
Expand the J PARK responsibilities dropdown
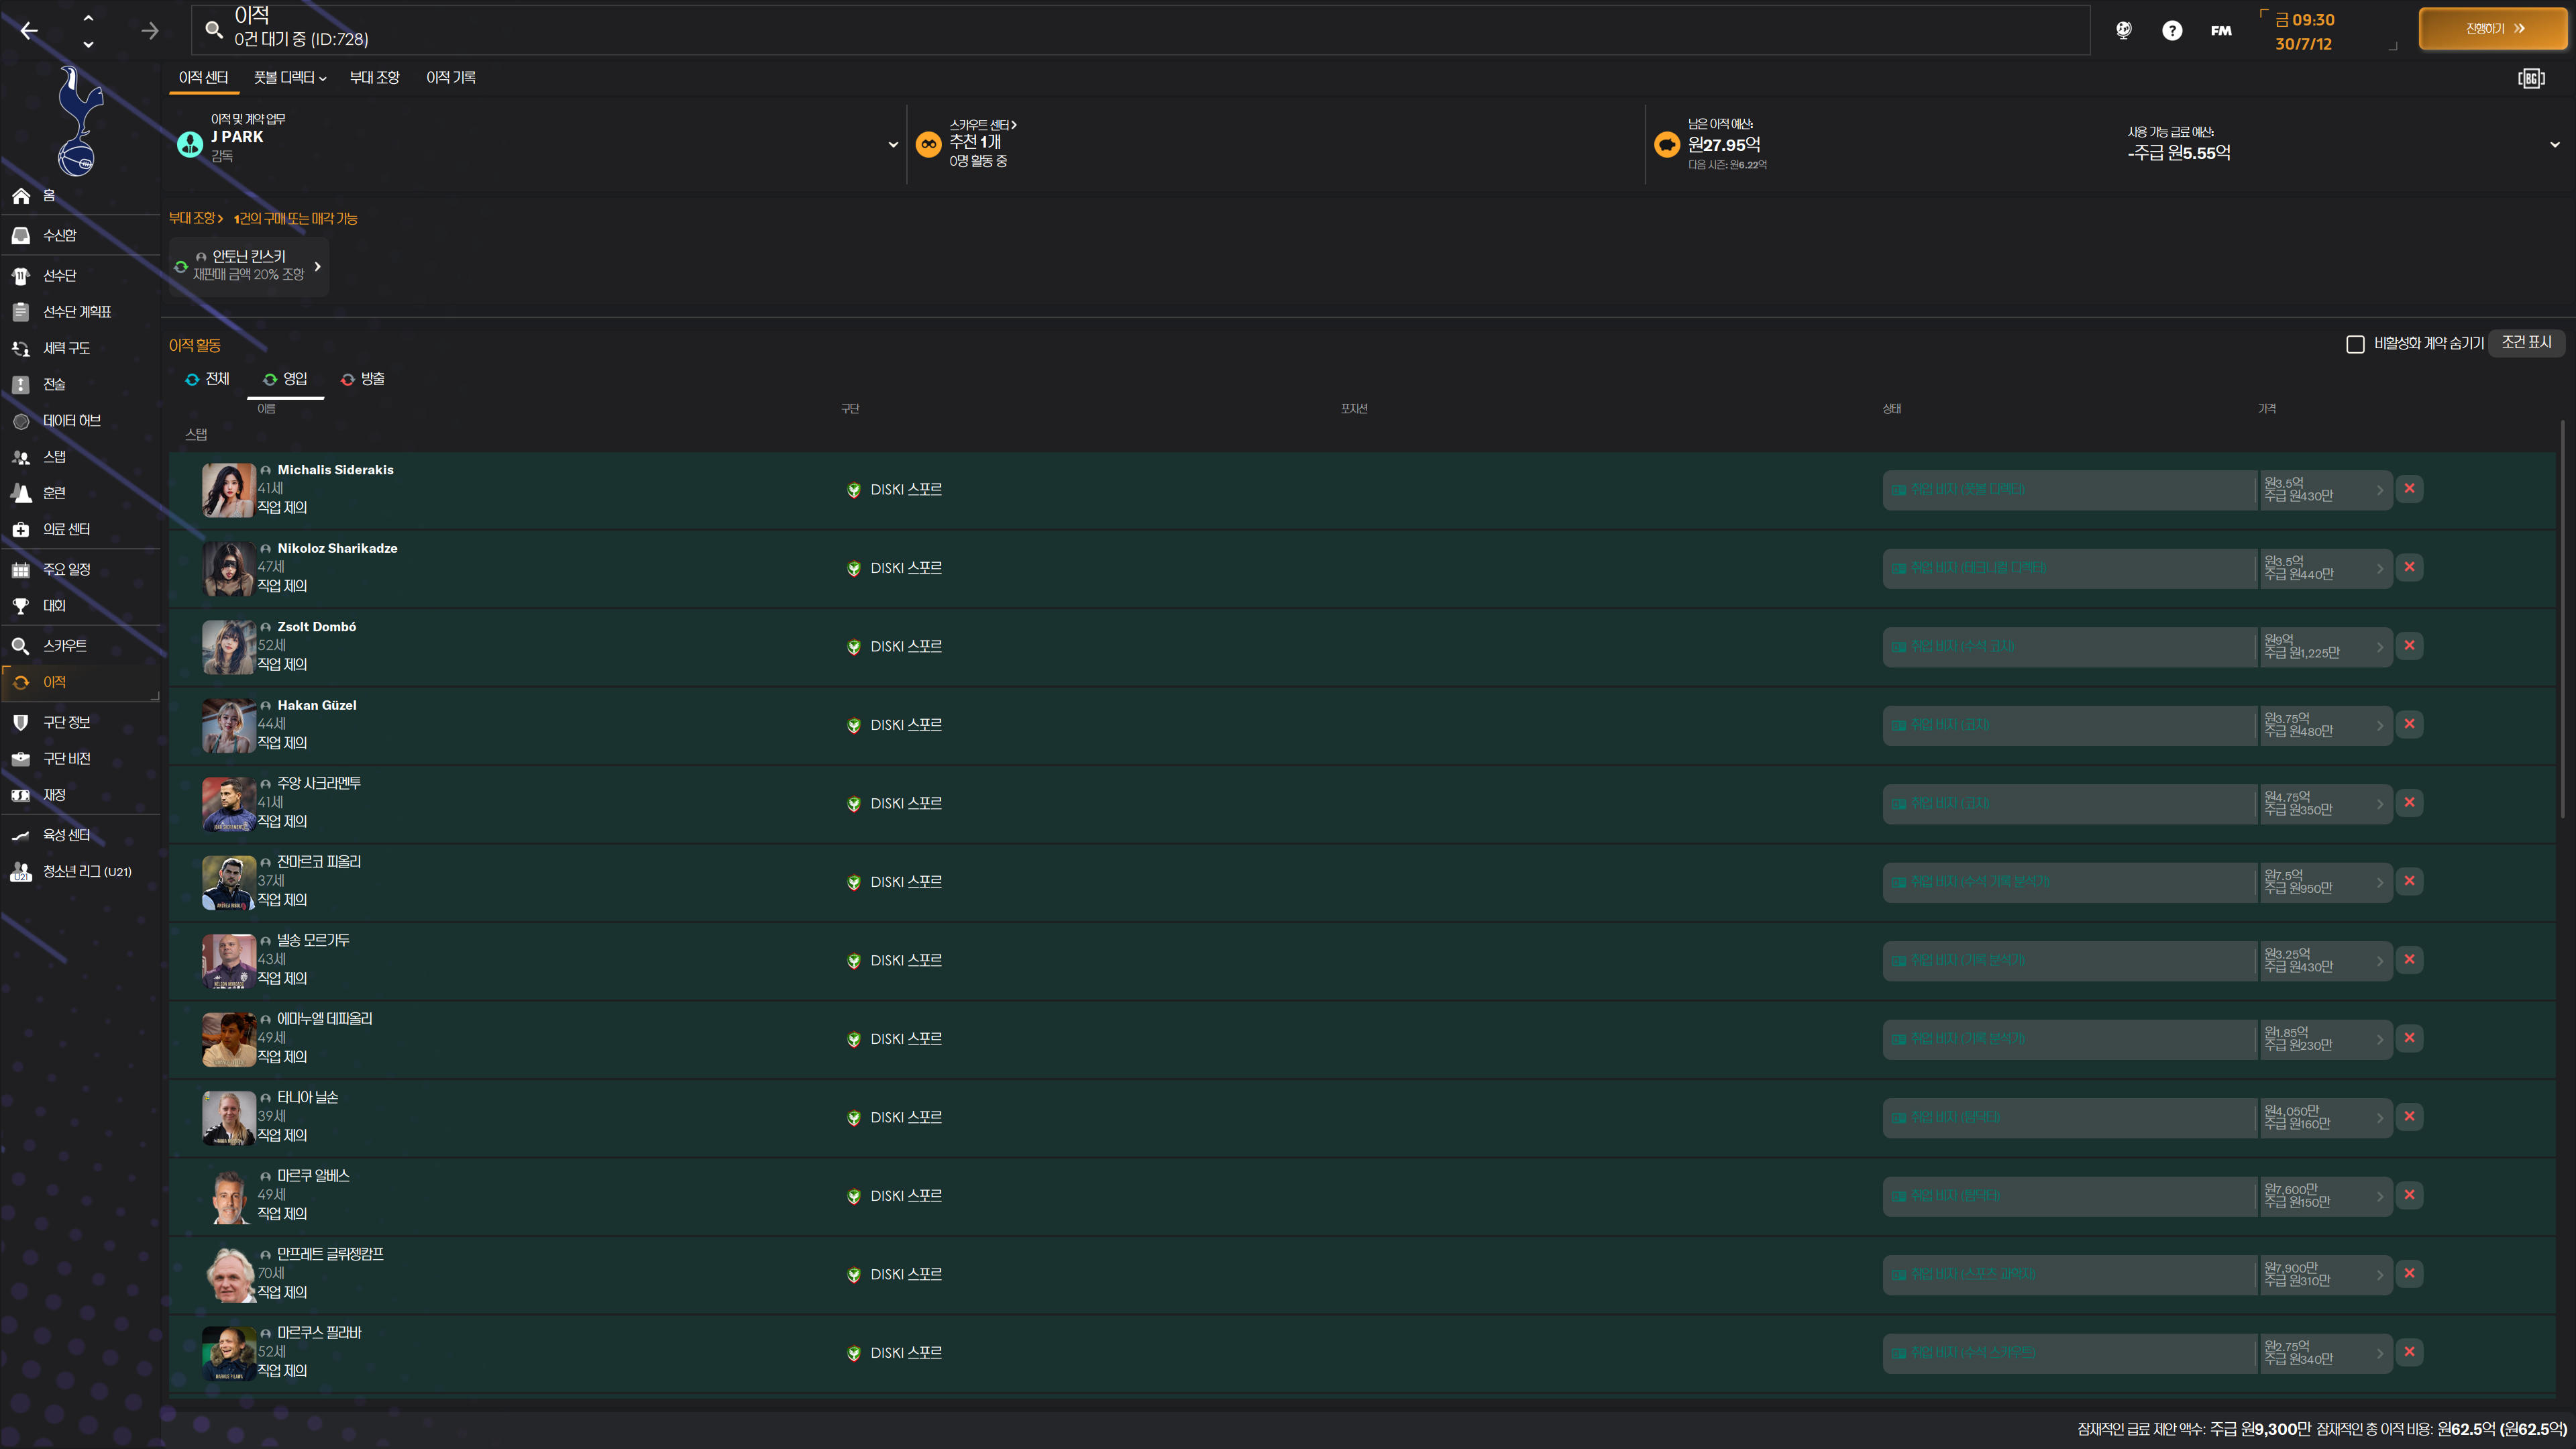coord(892,145)
